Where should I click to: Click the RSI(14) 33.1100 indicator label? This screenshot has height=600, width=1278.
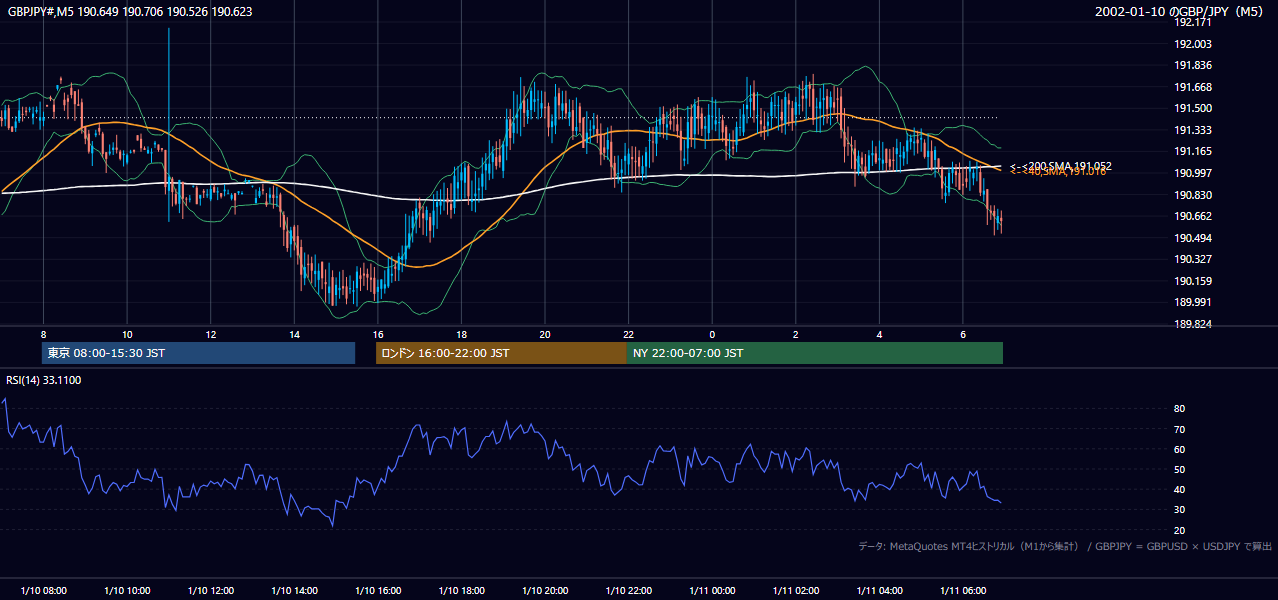click(44, 380)
